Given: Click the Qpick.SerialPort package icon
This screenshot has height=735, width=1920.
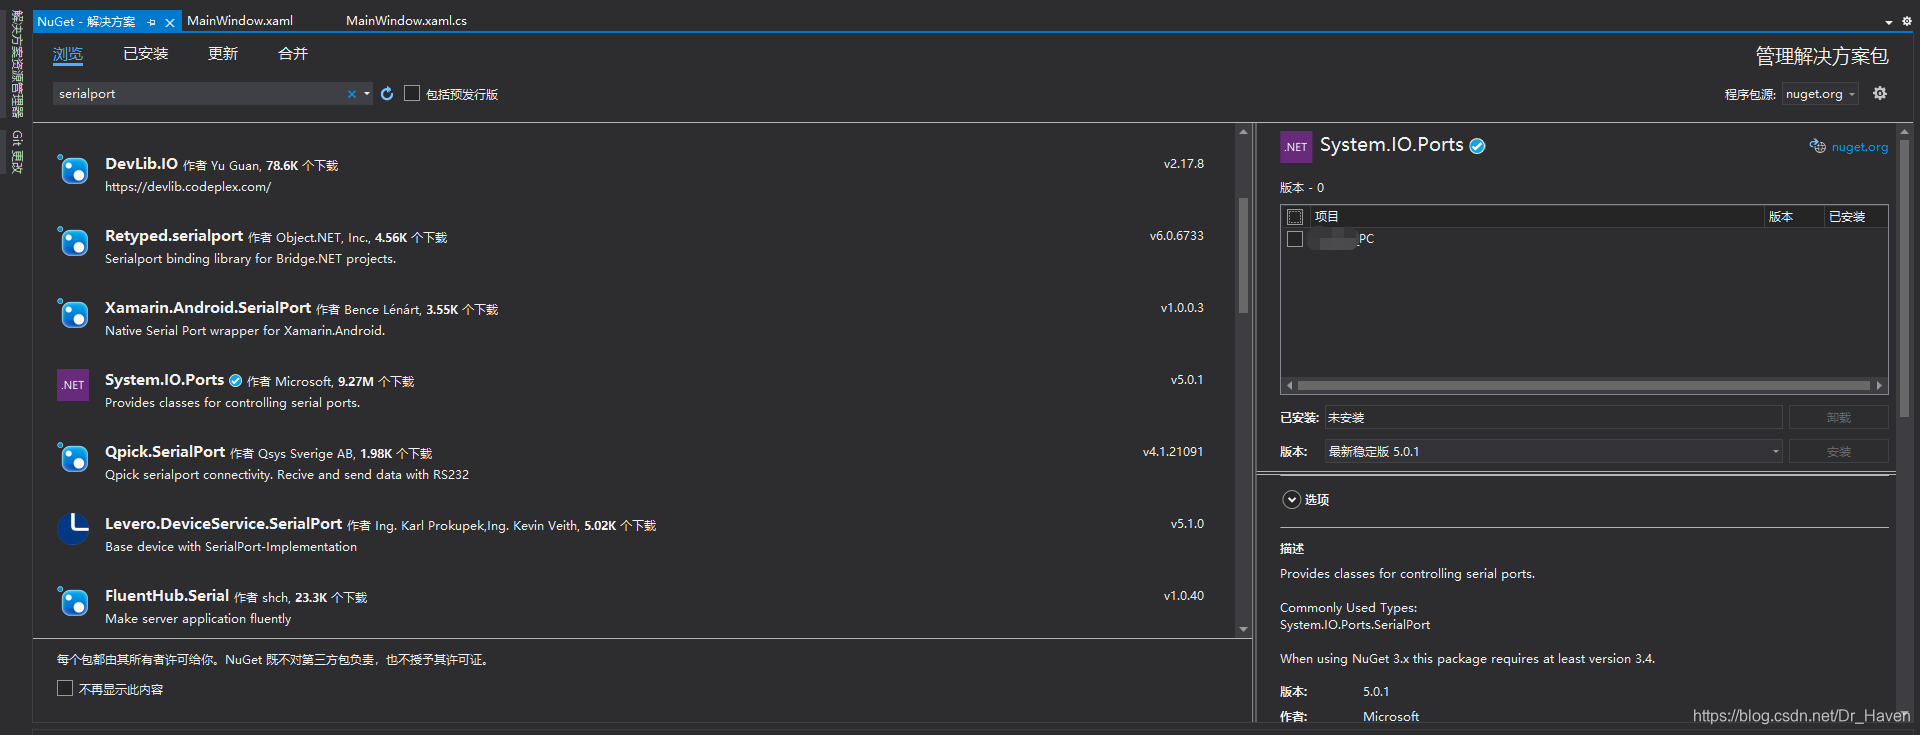Looking at the screenshot, I should click(x=73, y=458).
